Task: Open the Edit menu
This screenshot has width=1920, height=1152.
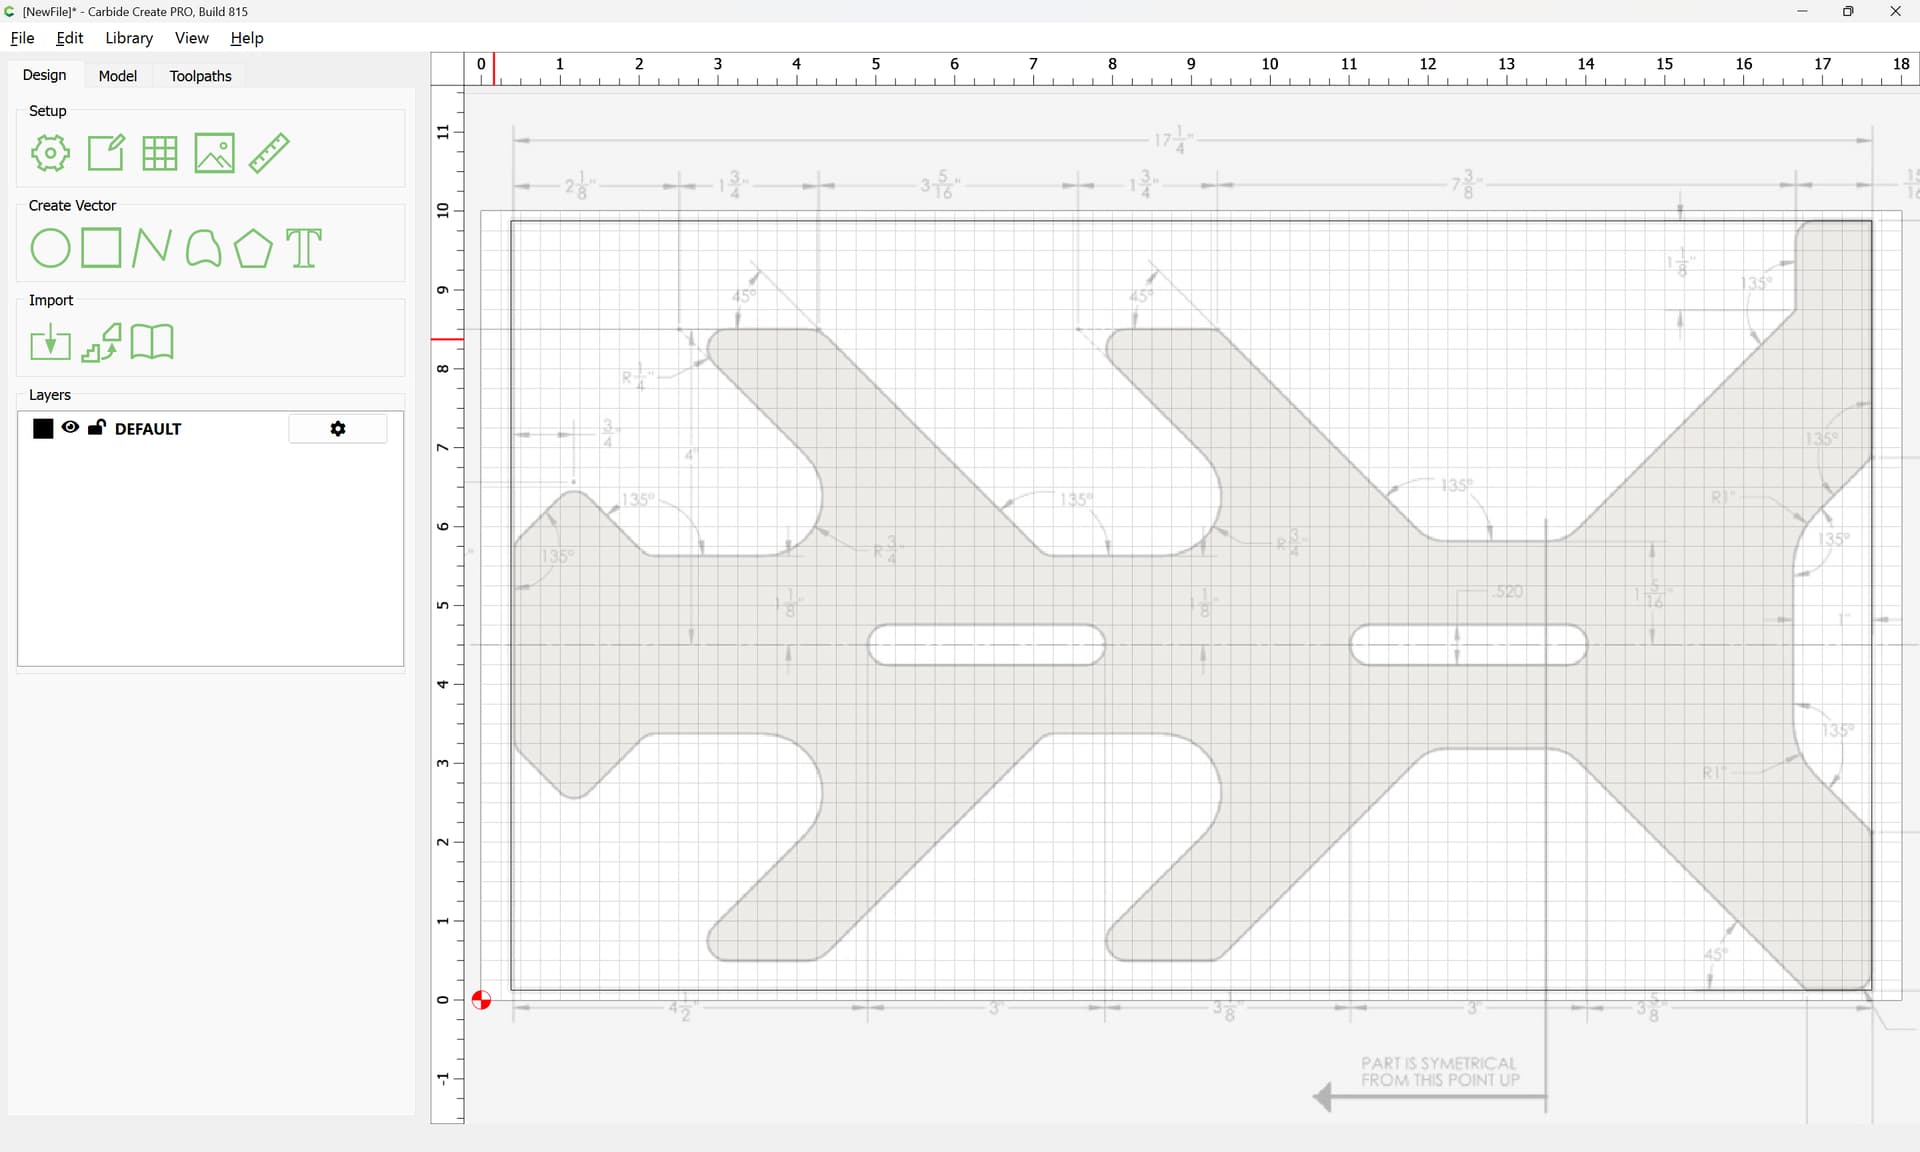Action: pyautogui.click(x=70, y=38)
